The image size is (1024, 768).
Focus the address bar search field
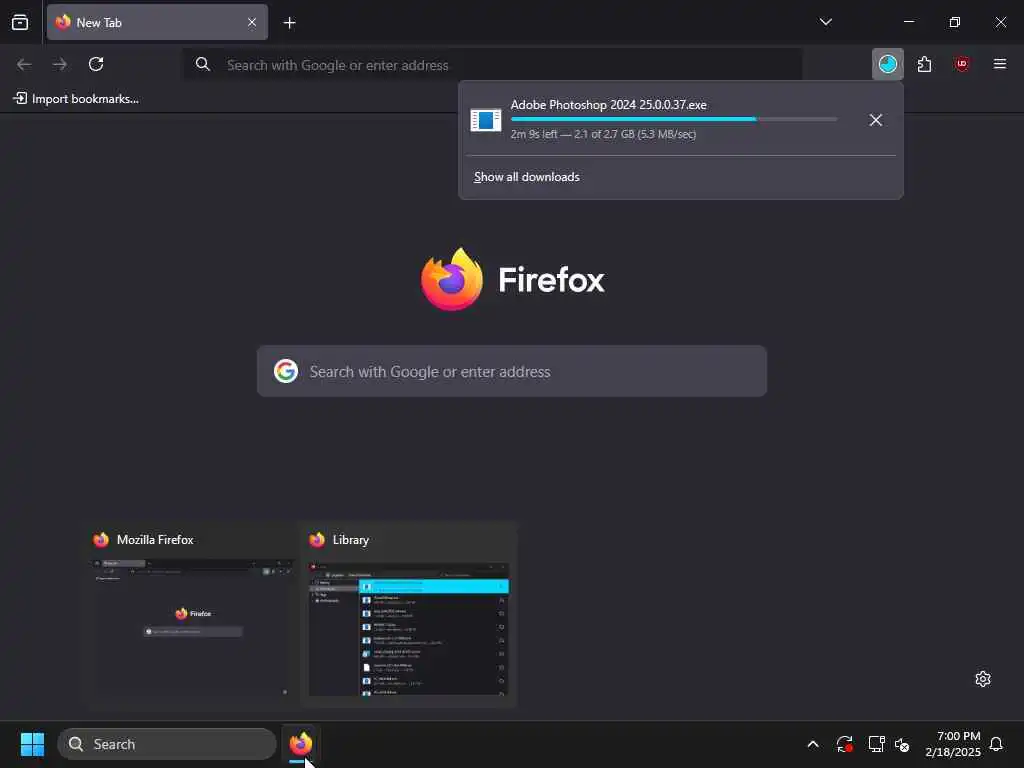click(492, 65)
